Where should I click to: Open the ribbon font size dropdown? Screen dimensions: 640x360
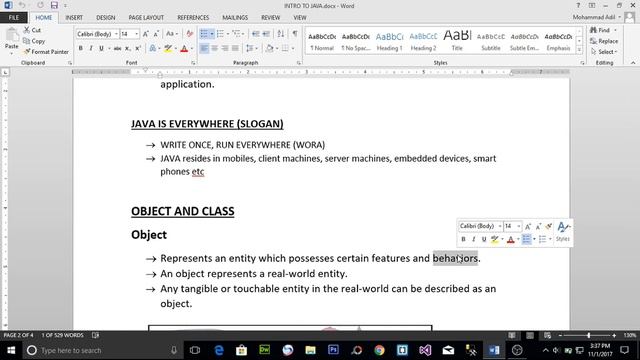pyautogui.click(x=136, y=34)
